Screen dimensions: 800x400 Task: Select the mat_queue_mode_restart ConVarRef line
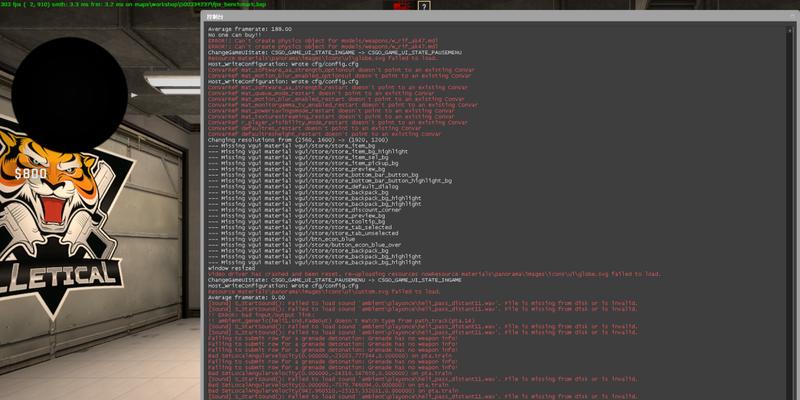[321, 93]
